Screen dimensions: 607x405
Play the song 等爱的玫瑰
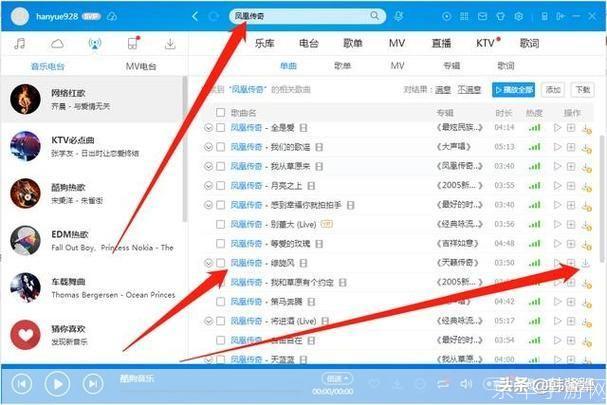click(x=557, y=244)
